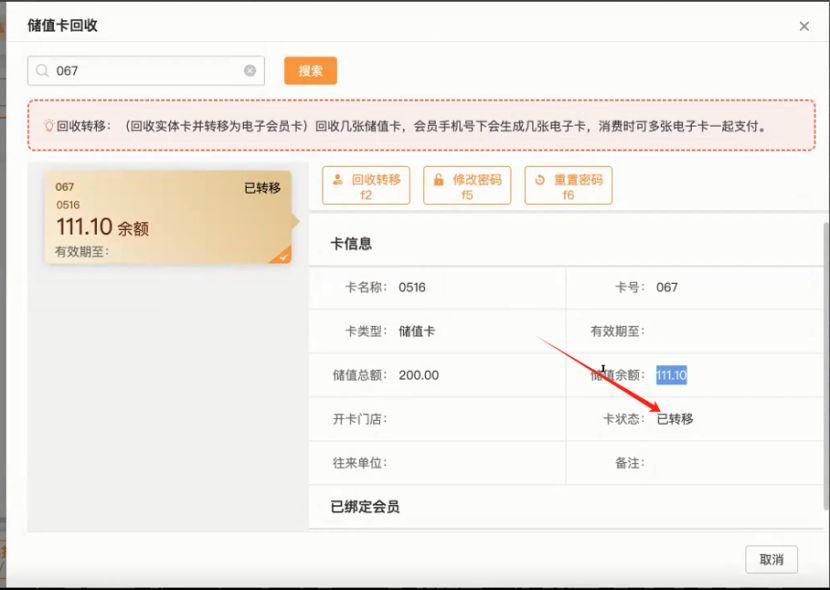Click the 卡信息 section heading
The width and height of the screenshot is (830, 590).
pyautogui.click(x=351, y=243)
